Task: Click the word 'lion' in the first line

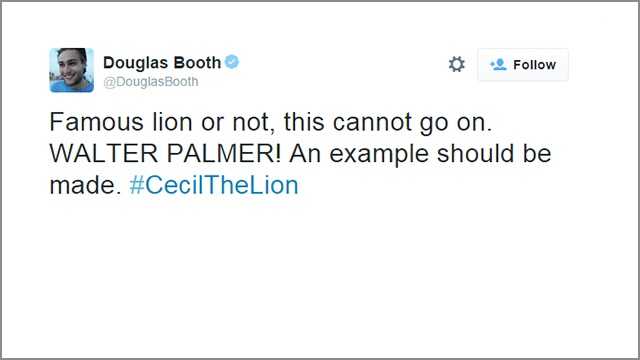Action: click(x=172, y=122)
